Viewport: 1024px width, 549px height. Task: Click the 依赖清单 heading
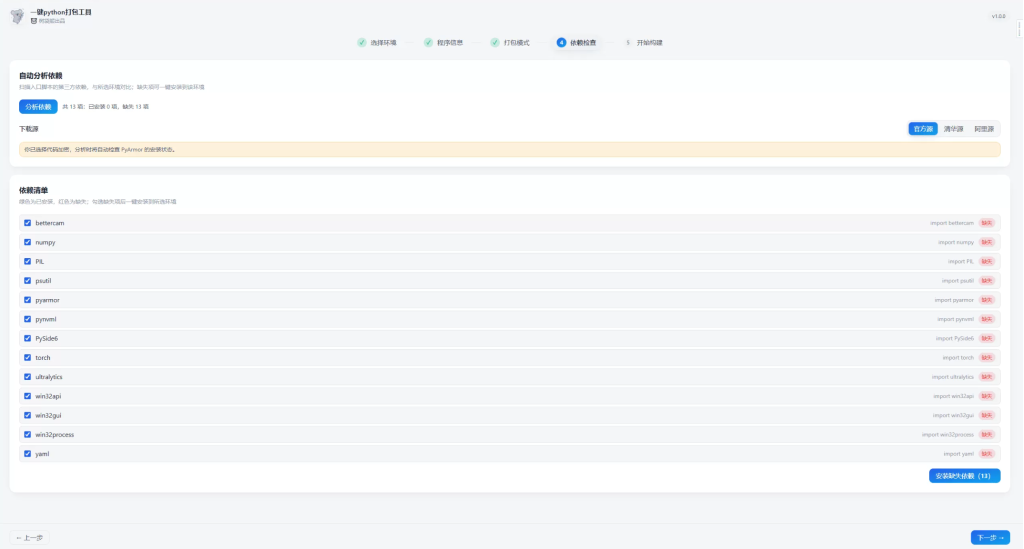33,191
